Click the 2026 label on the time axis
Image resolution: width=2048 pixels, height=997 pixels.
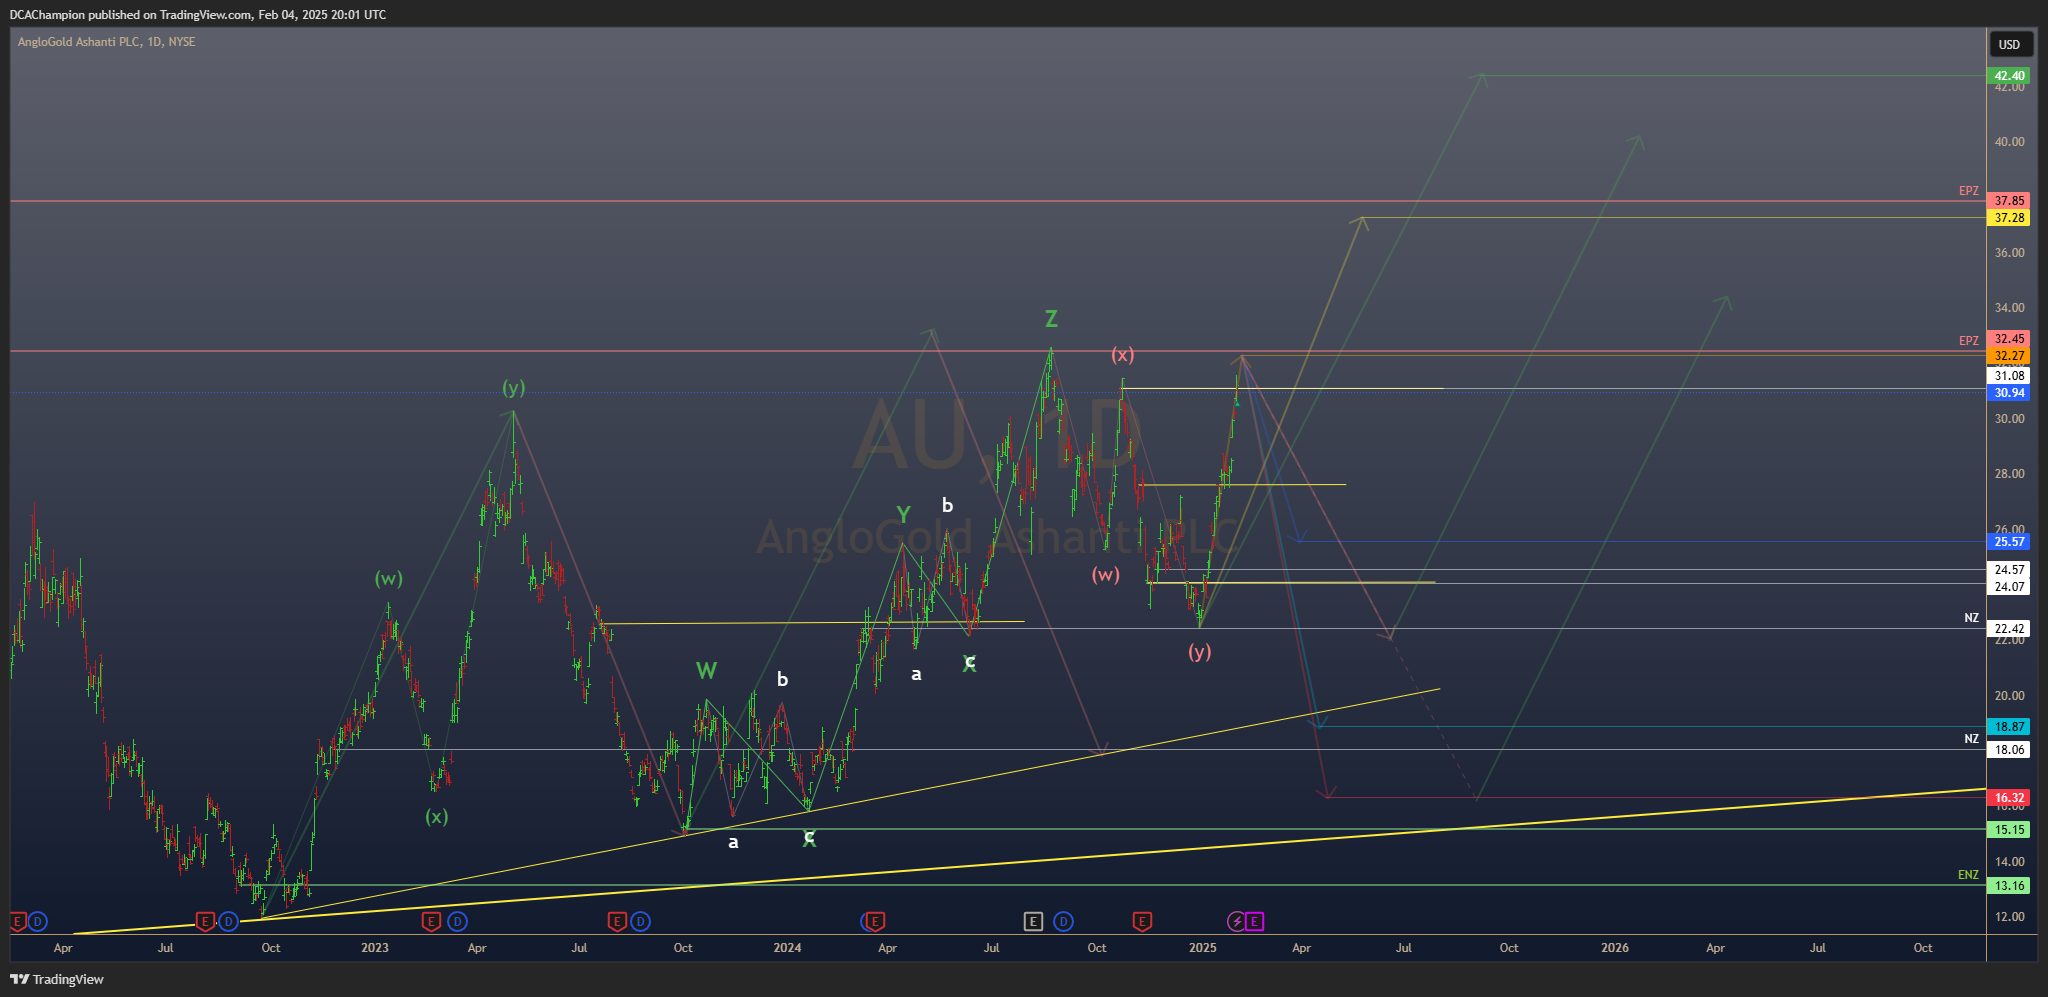click(x=1615, y=948)
